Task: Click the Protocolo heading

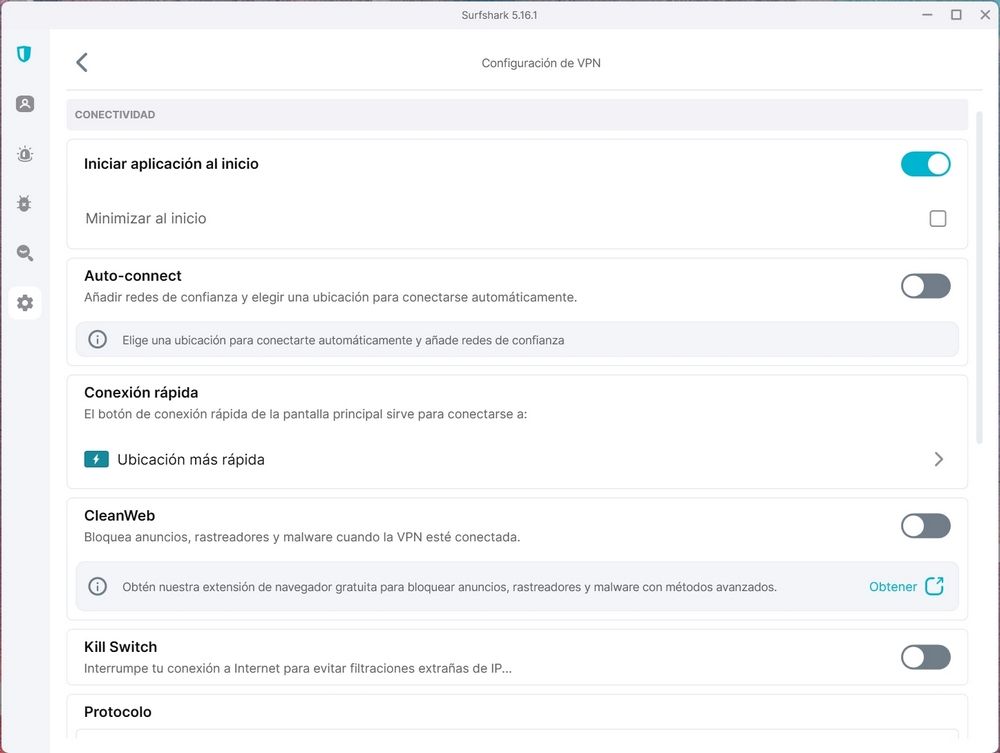Action: pos(118,712)
